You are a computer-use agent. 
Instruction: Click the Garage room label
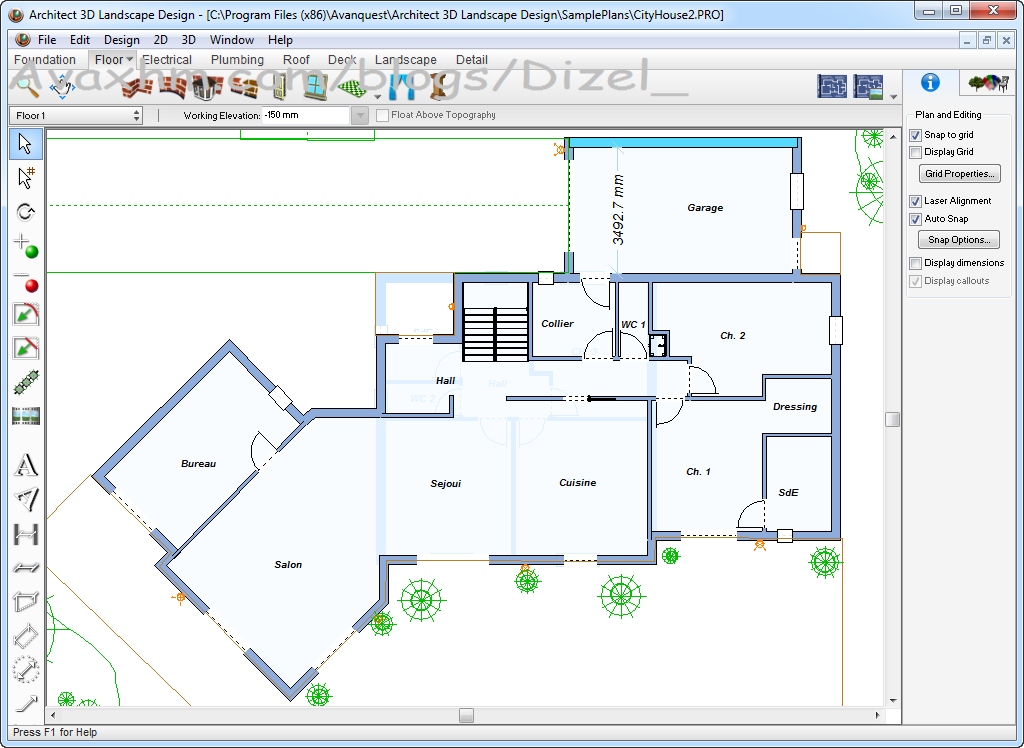pyautogui.click(x=705, y=208)
